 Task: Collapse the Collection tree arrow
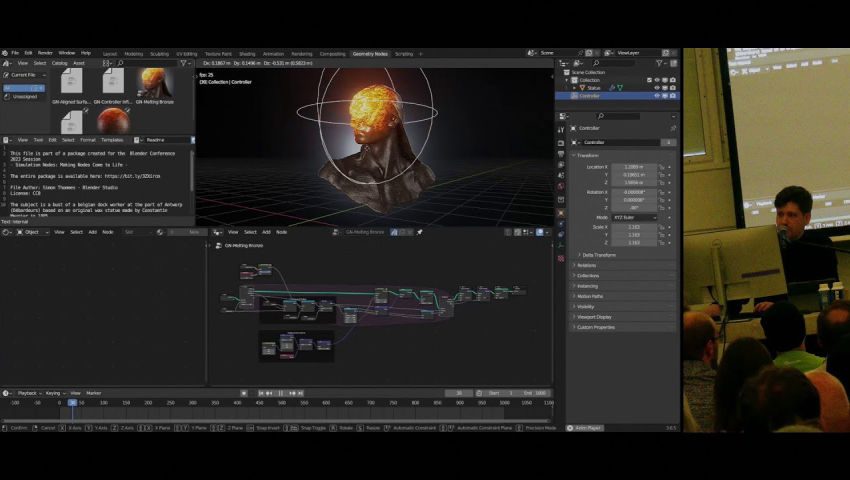point(567,80)
